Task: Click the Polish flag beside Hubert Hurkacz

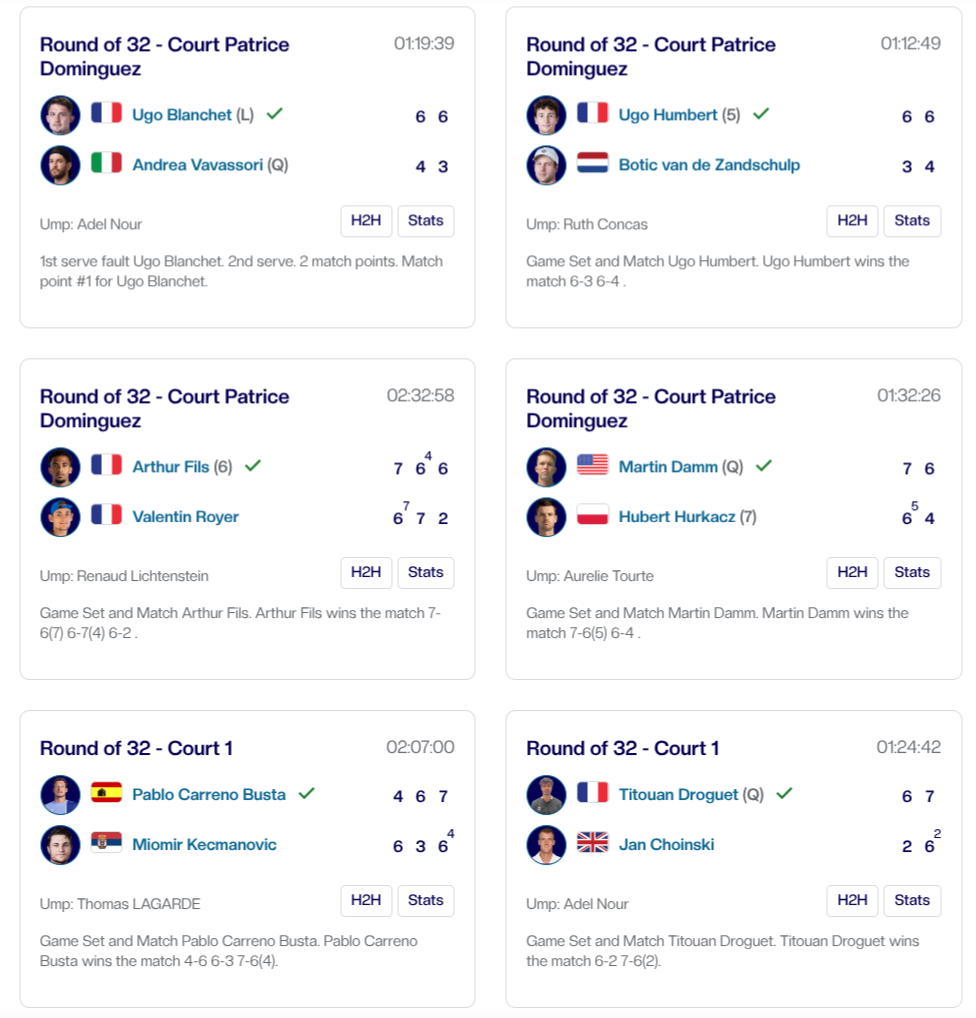Action: click(593, 517)
